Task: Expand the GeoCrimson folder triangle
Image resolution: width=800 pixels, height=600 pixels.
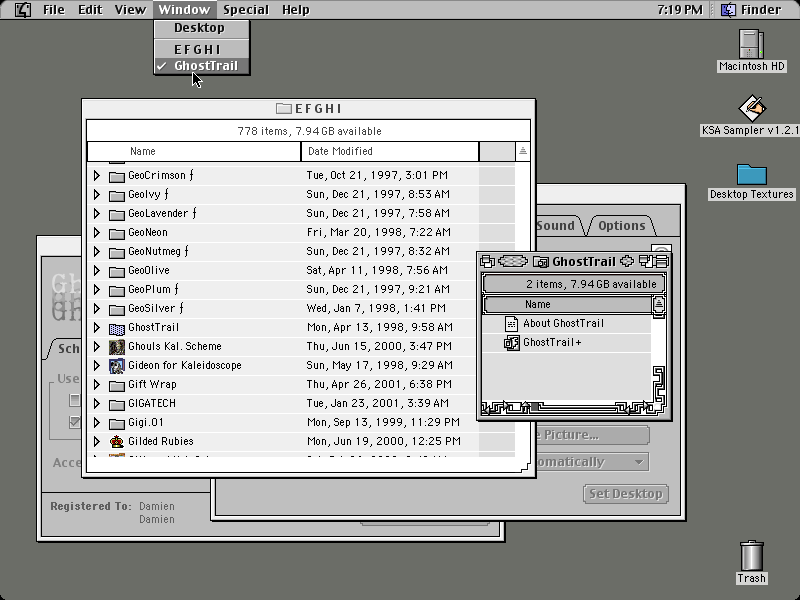Action: (96, 176)
